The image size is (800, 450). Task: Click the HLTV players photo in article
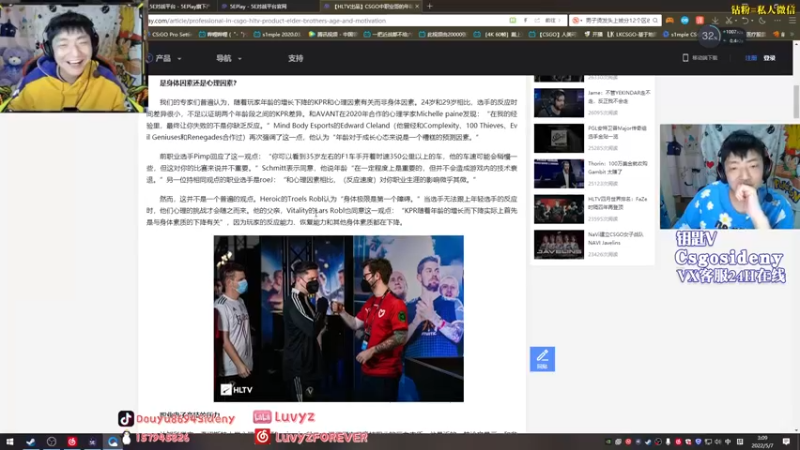(339, 318)
